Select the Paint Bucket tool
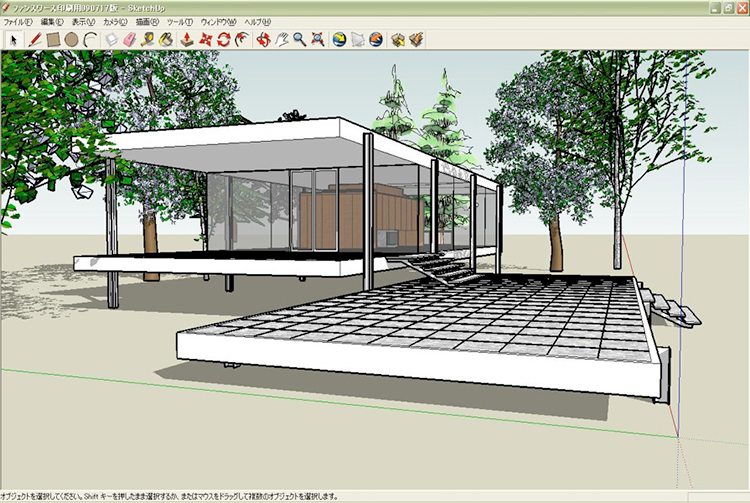This screenshot has height=503, width=750. click(x=166, y=40)
